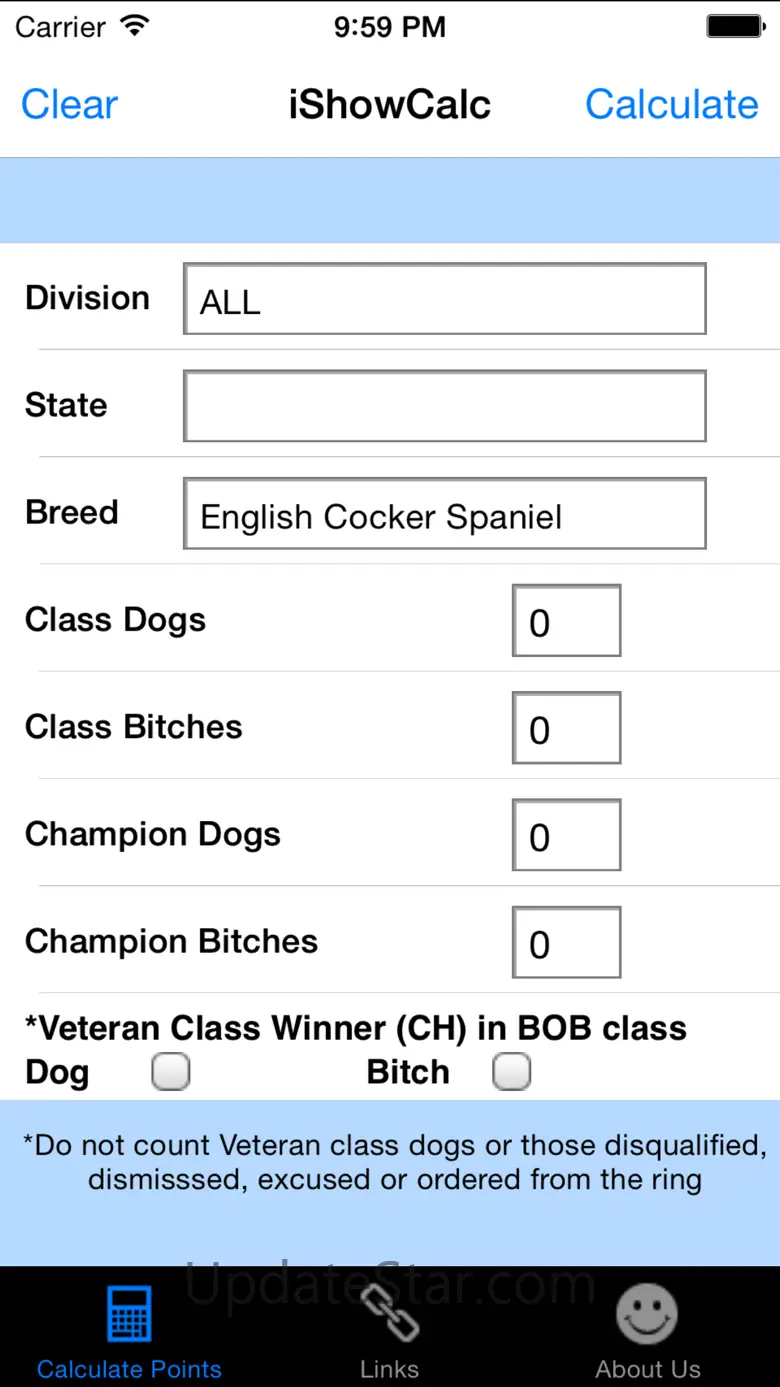This screenshot has height=1387, width=780.
Task: Switch to the About Us tab label
Action: point(647,1369)
